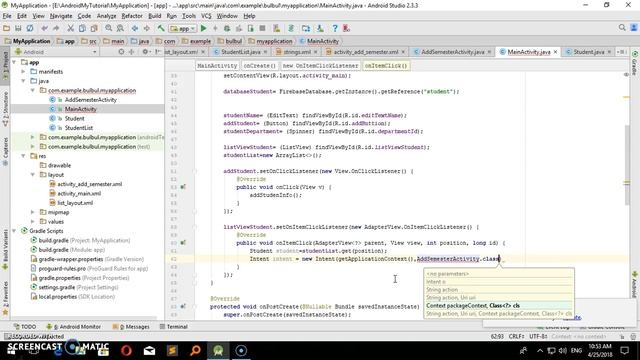Click the Sync Project with Gradle icon
The image size is (640, 360).
pyautogui.click(x=291, y=28)
